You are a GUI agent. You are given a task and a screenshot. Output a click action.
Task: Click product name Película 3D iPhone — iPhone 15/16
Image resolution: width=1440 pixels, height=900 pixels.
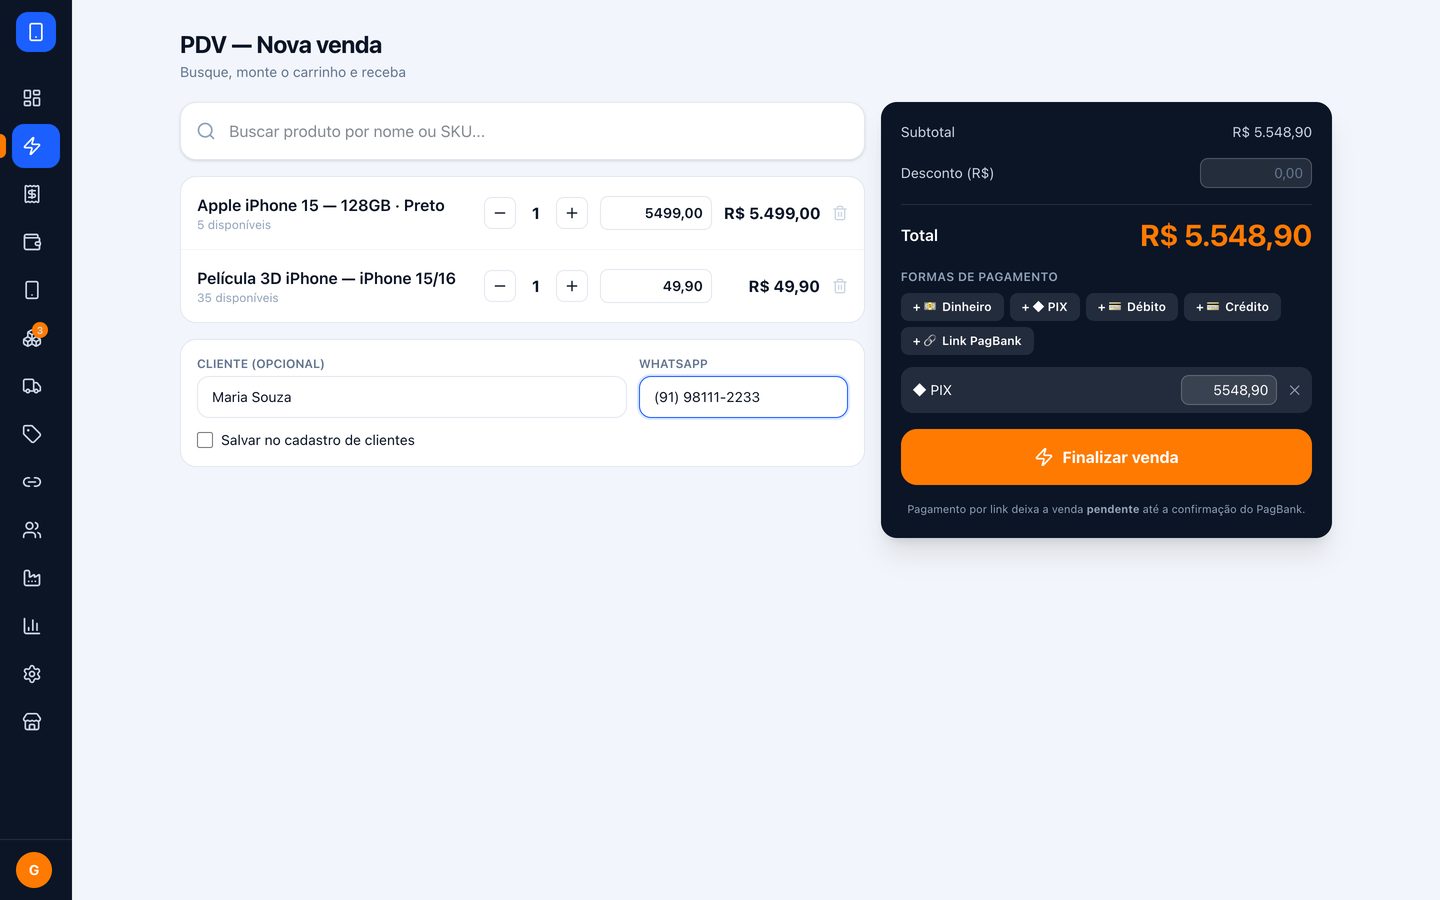(x=326, y=278)
